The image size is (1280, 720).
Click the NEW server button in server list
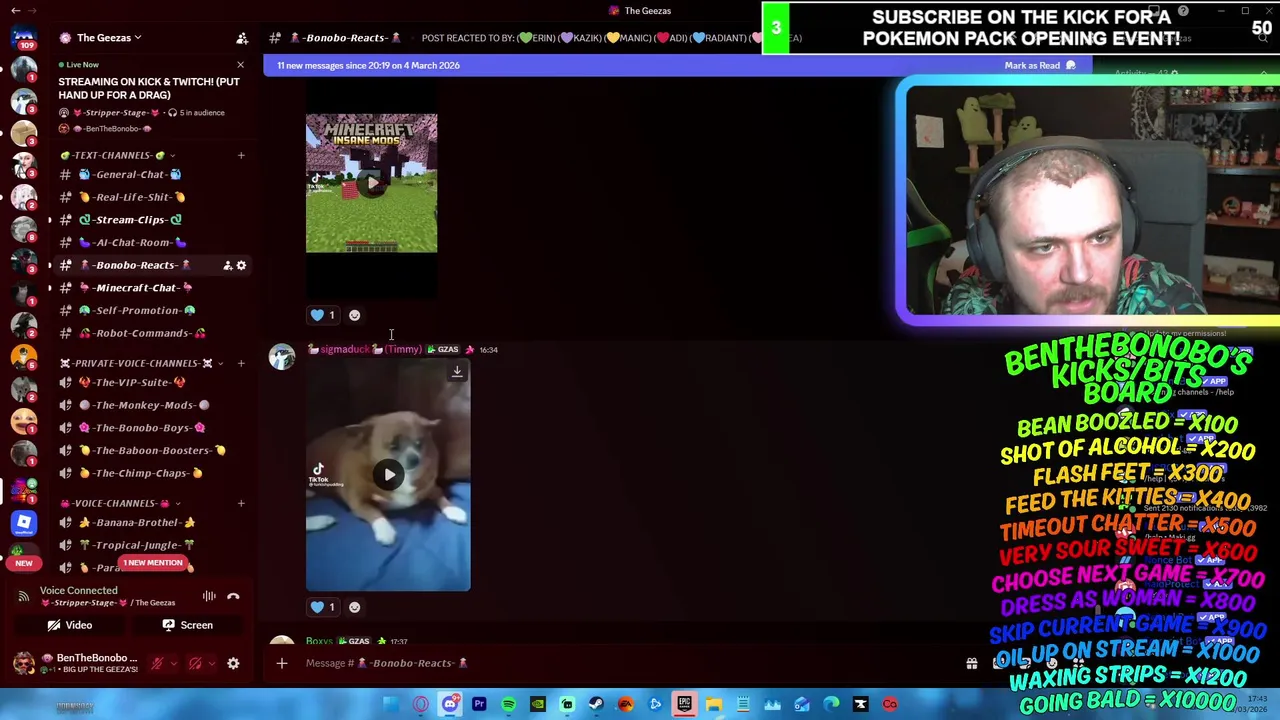[24, 563]
